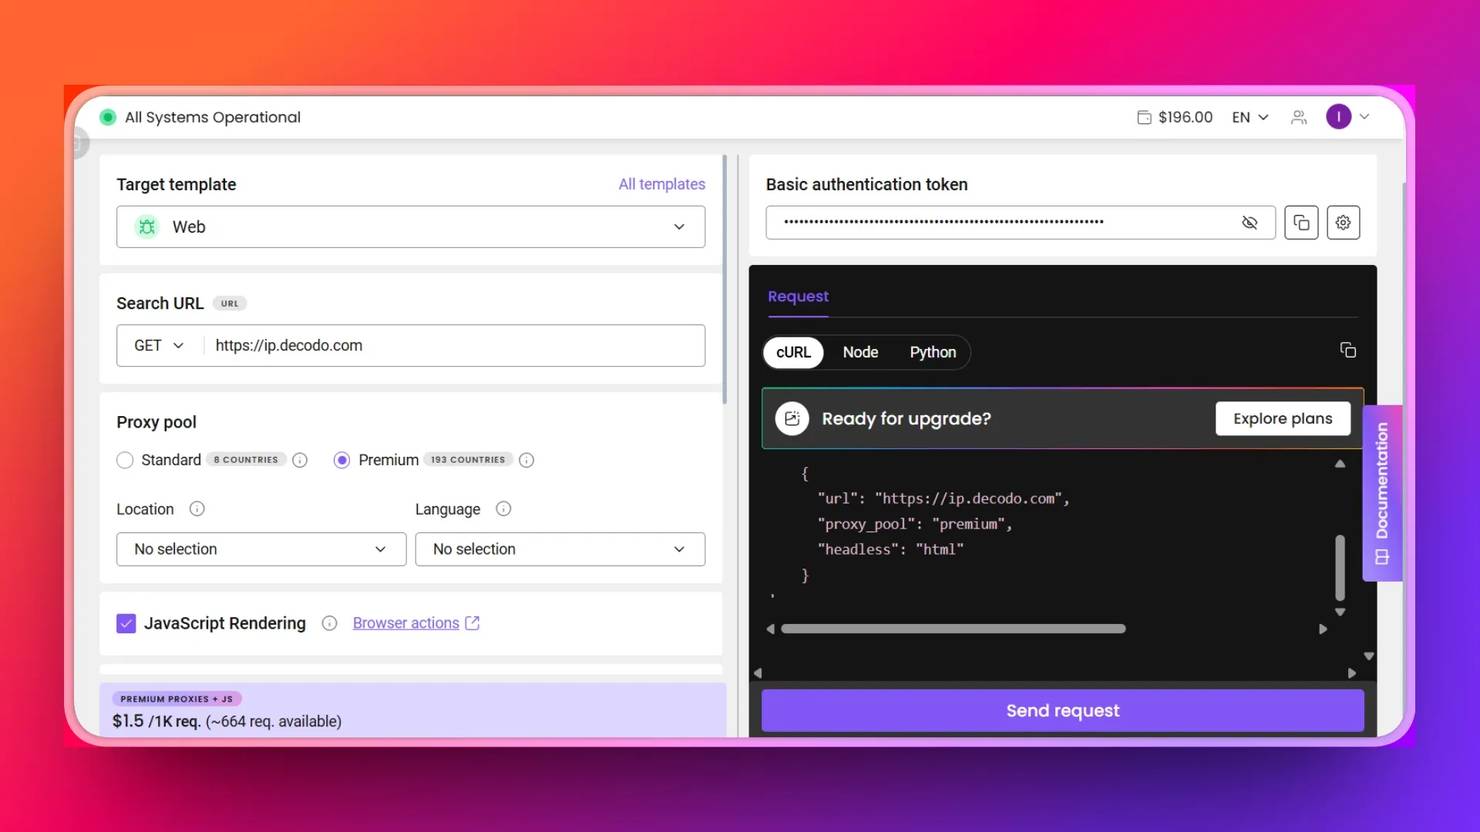Click the info icon beside Location
The height and width of the screenshot is (832, 1480).
coord(197,509)
